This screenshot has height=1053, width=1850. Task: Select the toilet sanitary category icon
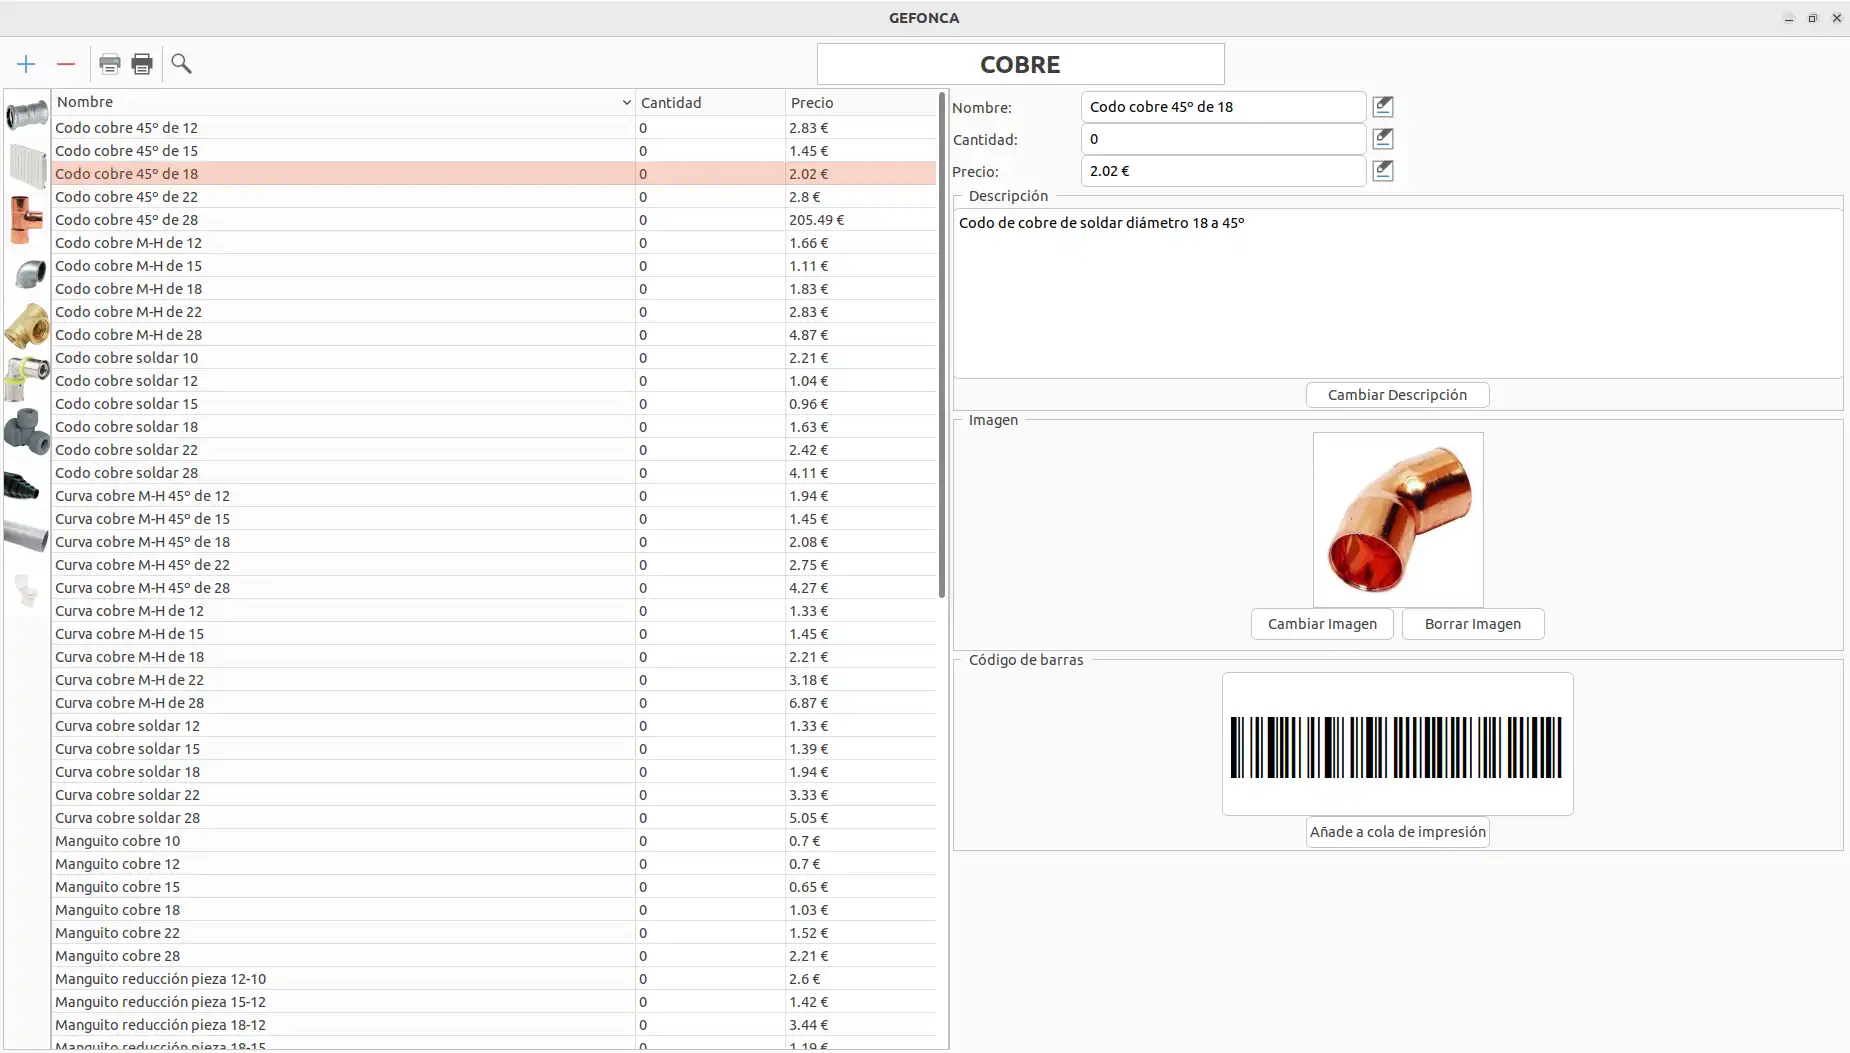pyautogui.click(x=27, y=590)
